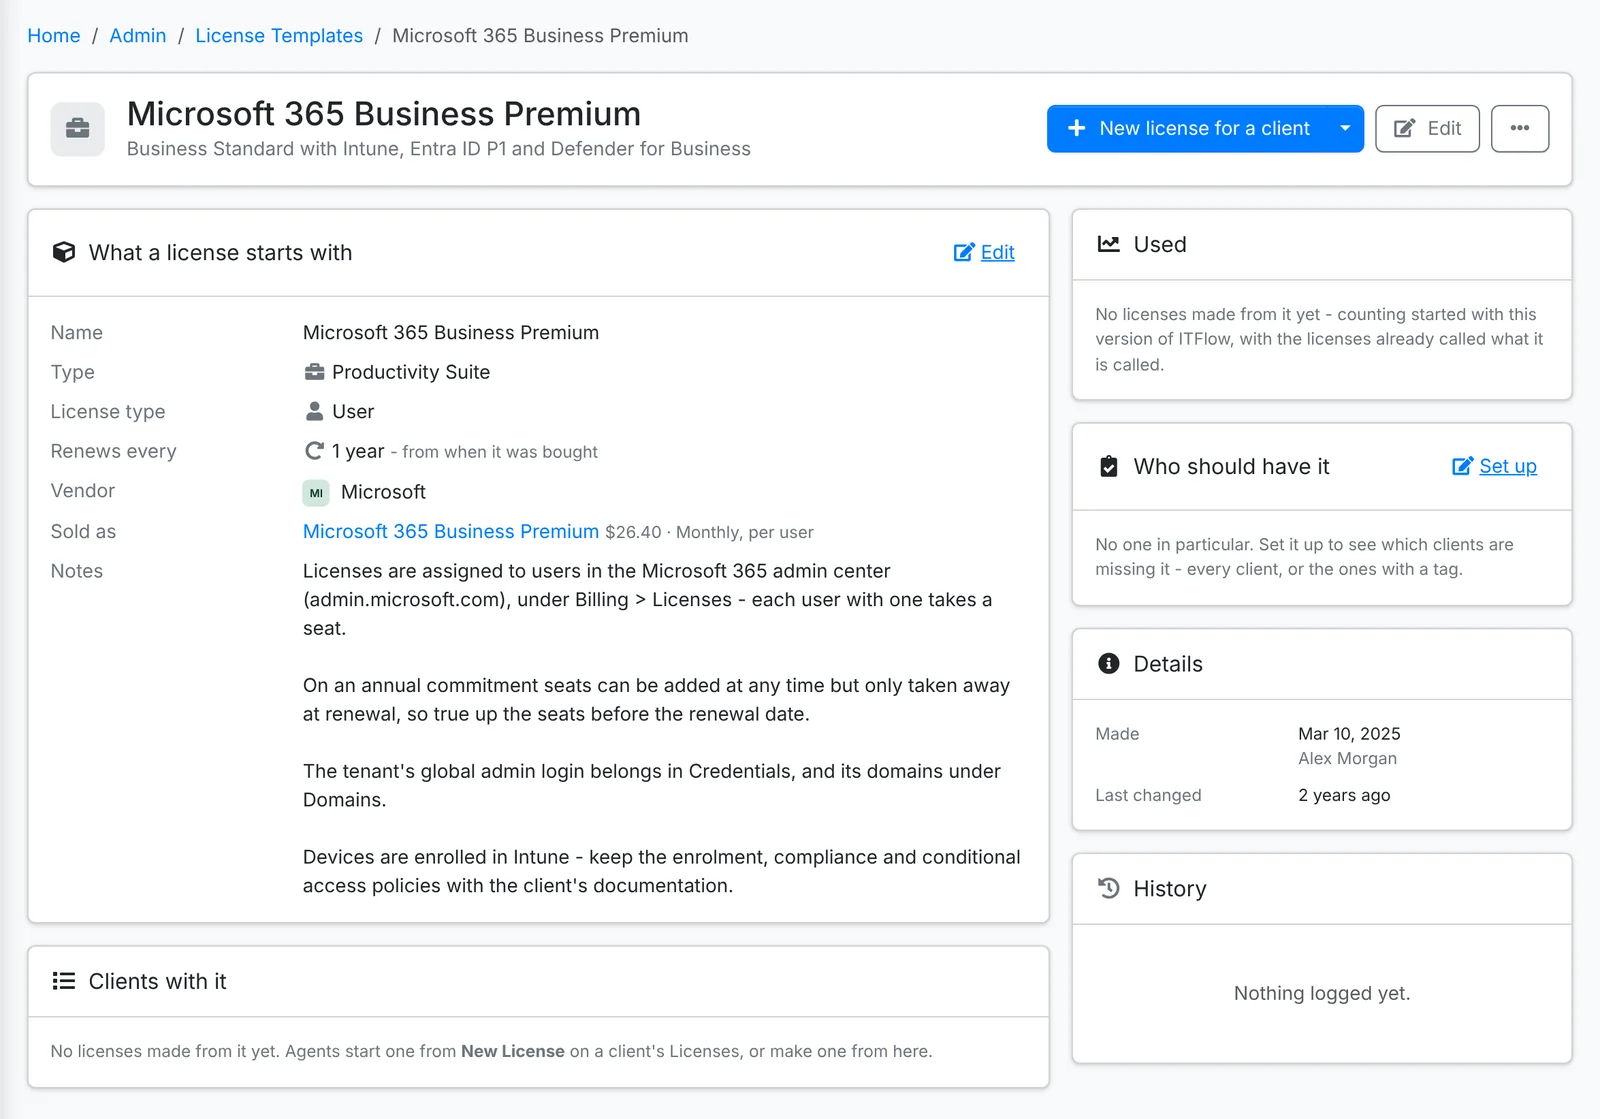Image resolution: width=1600 pixels, height=1119 pixels.
Task: Click 'Nothing logged yet.' in History
Action: (1322, 993)
